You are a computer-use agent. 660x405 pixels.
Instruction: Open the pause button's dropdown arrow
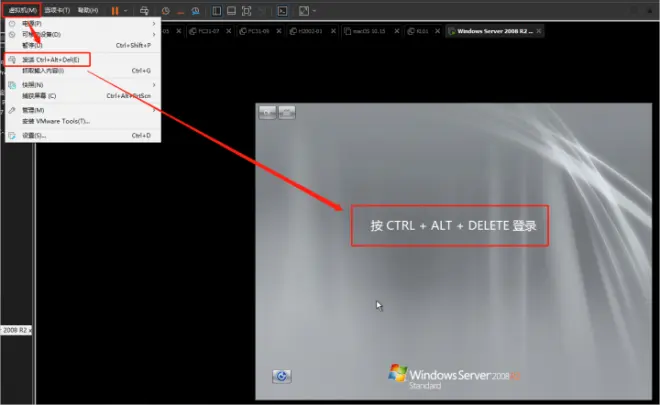click(125, 11)
